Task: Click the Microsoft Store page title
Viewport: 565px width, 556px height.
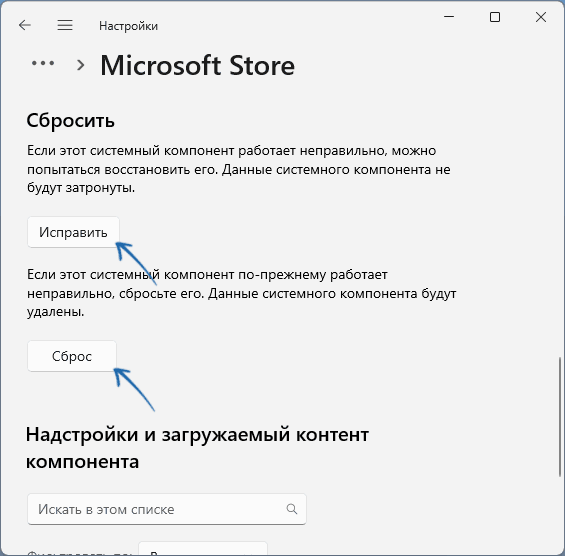Action: click(x=197, y=66)
